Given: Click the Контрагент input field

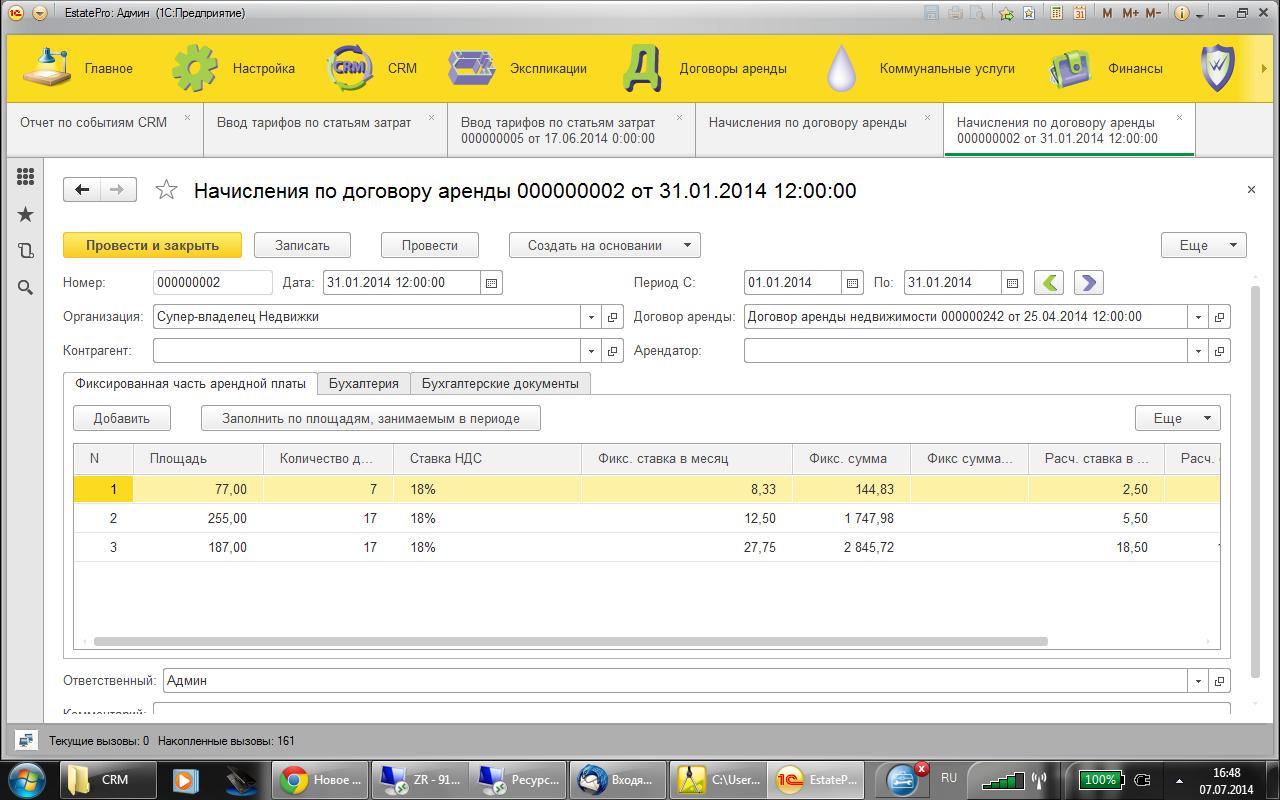Looking at the screenshot, I should tap(367, 351).
